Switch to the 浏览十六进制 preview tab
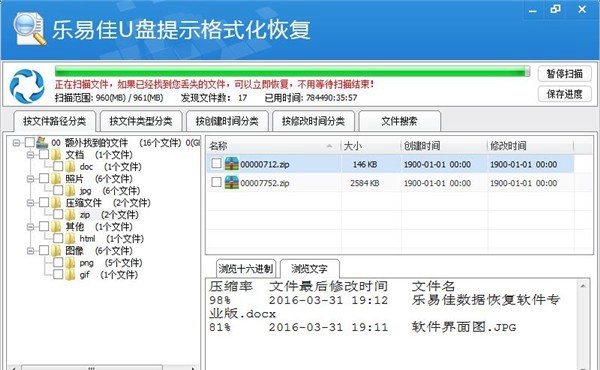 [x=246, y=269]
